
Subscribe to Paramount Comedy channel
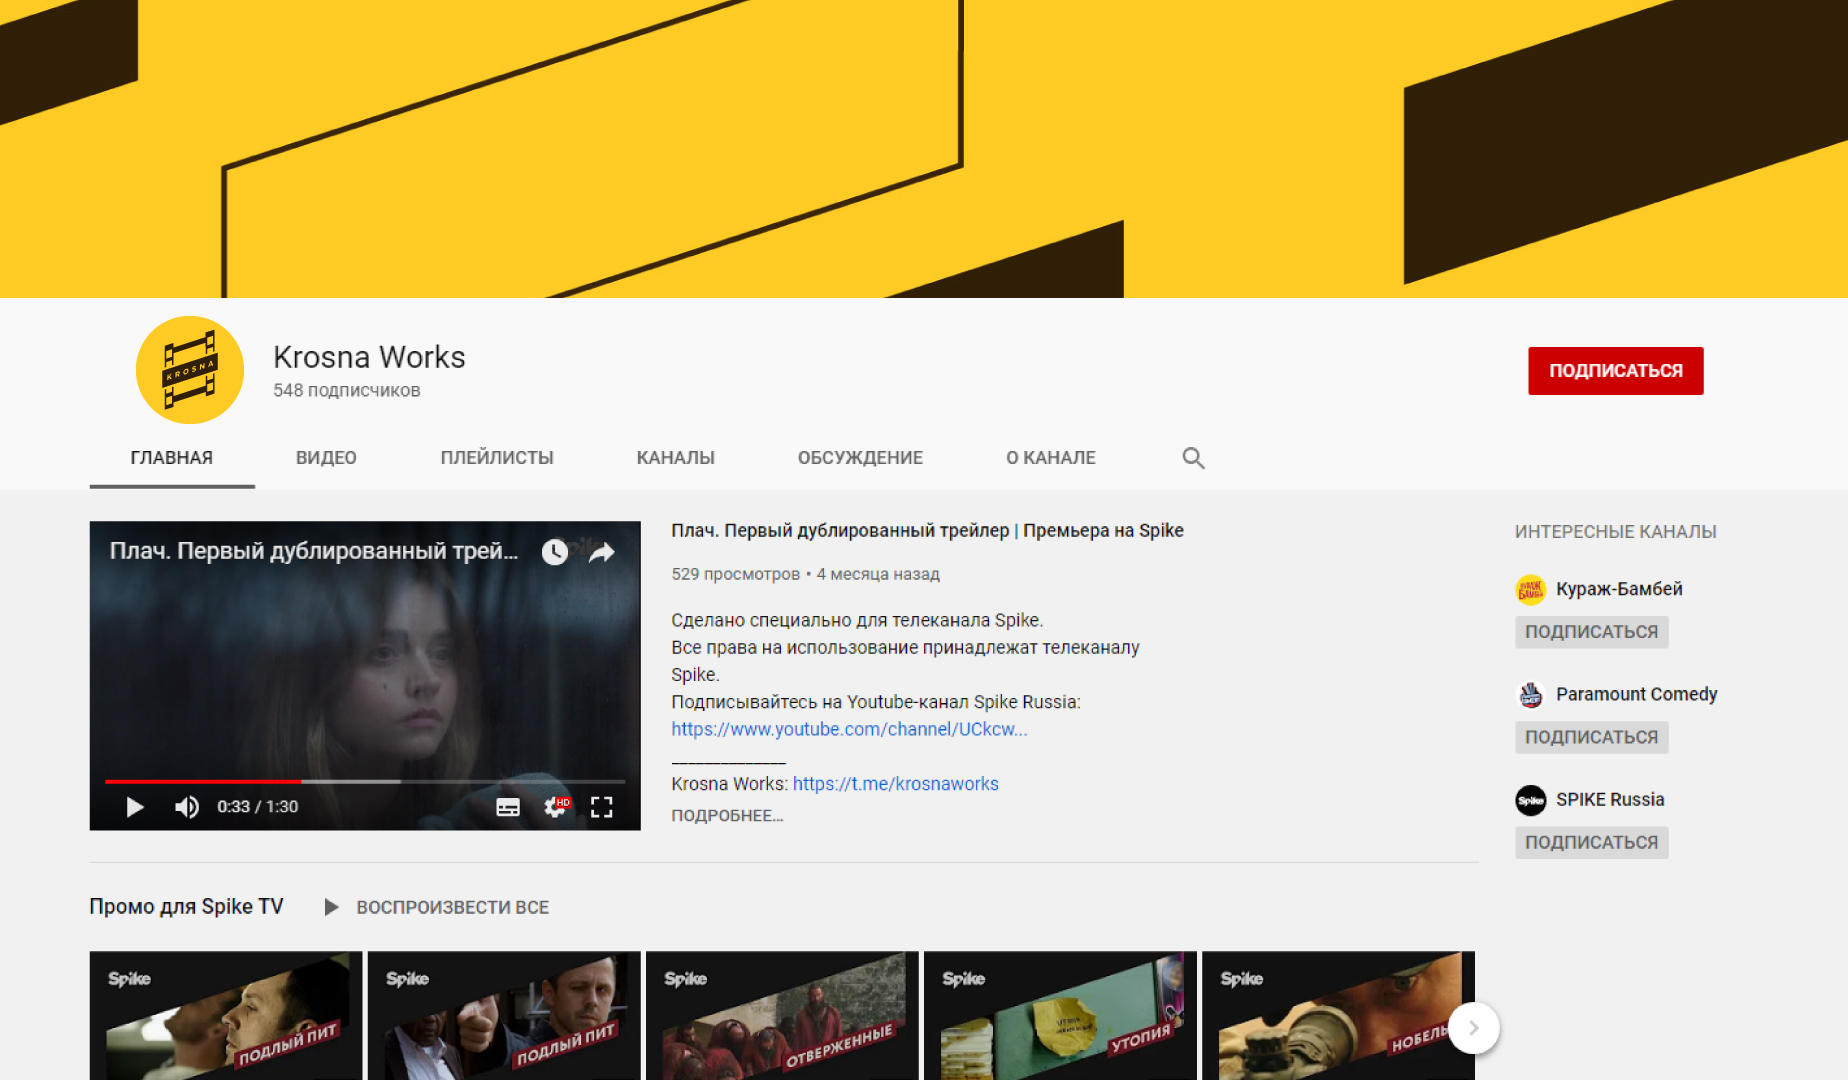pyautogui.click(x=1592, y=737)
